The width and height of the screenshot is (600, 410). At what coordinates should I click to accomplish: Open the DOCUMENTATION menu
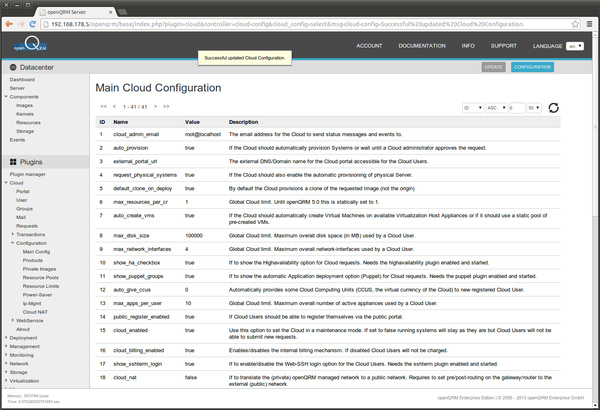click(422, 46)
